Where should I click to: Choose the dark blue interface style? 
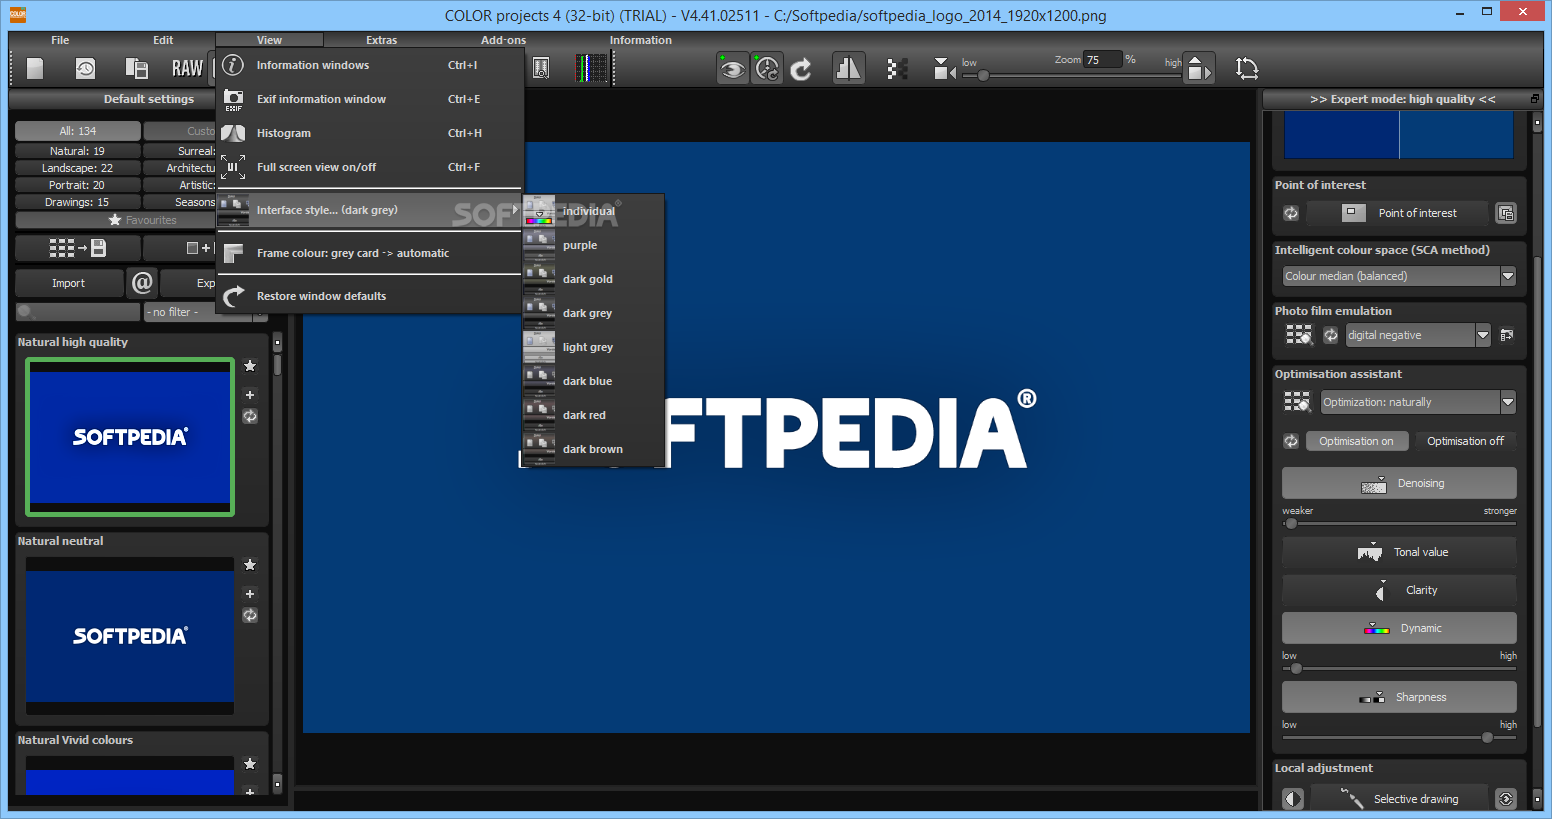coord(593,381)
